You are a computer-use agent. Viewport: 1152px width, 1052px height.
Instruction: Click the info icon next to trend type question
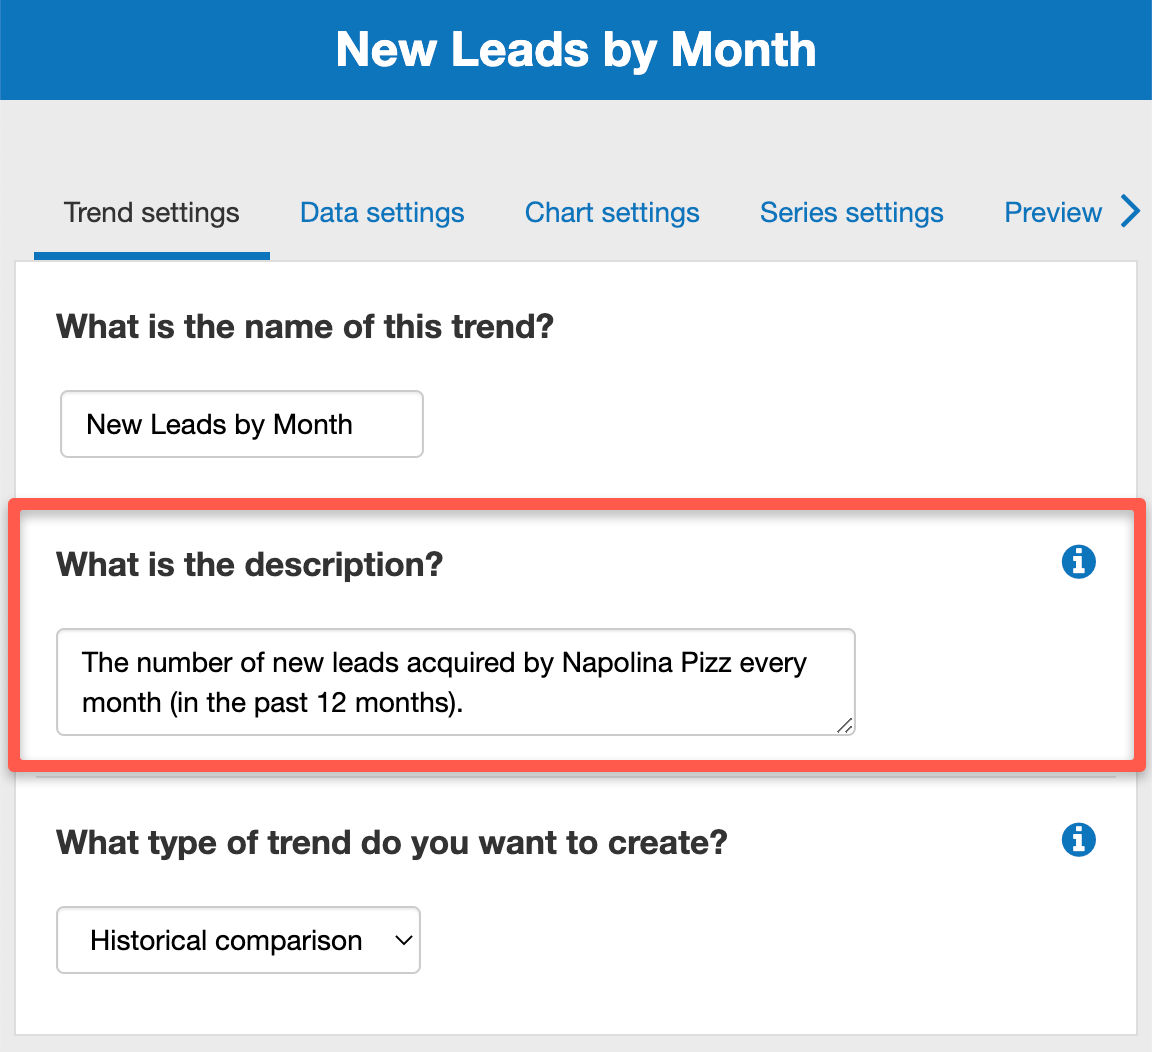(1078, 840)
